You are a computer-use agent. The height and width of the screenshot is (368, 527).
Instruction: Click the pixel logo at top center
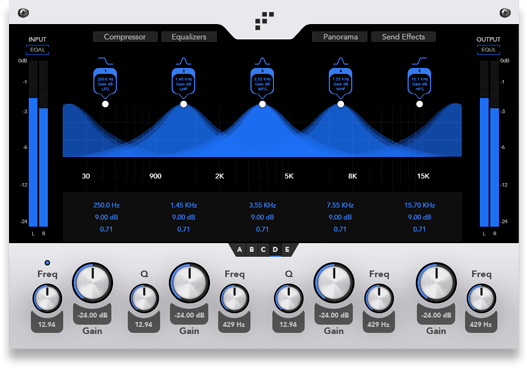(264, 21)
